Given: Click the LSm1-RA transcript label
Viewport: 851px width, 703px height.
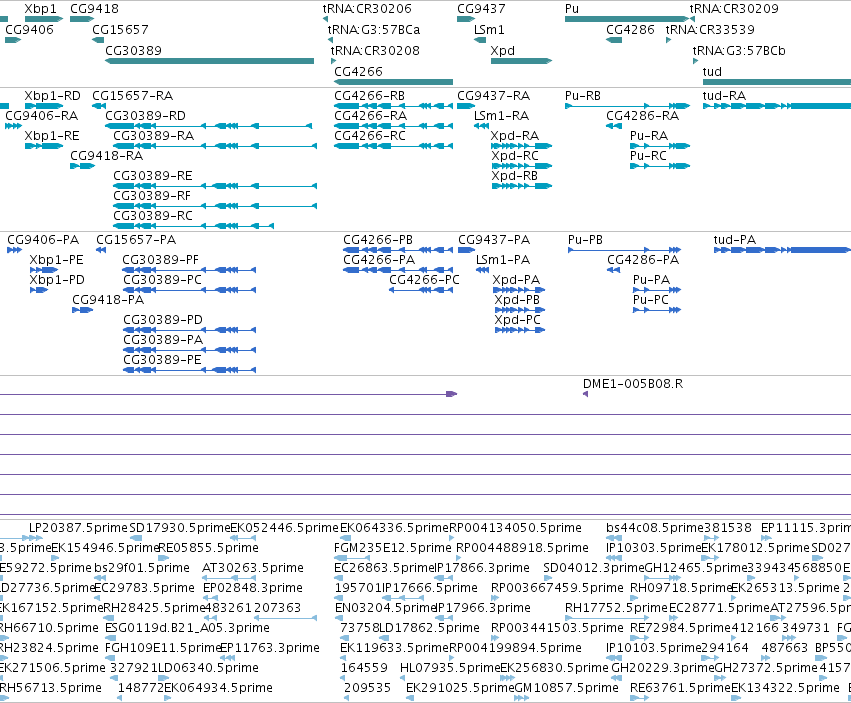Looking at the screenshot, I should pyautogui.click(x=501, y=116).
